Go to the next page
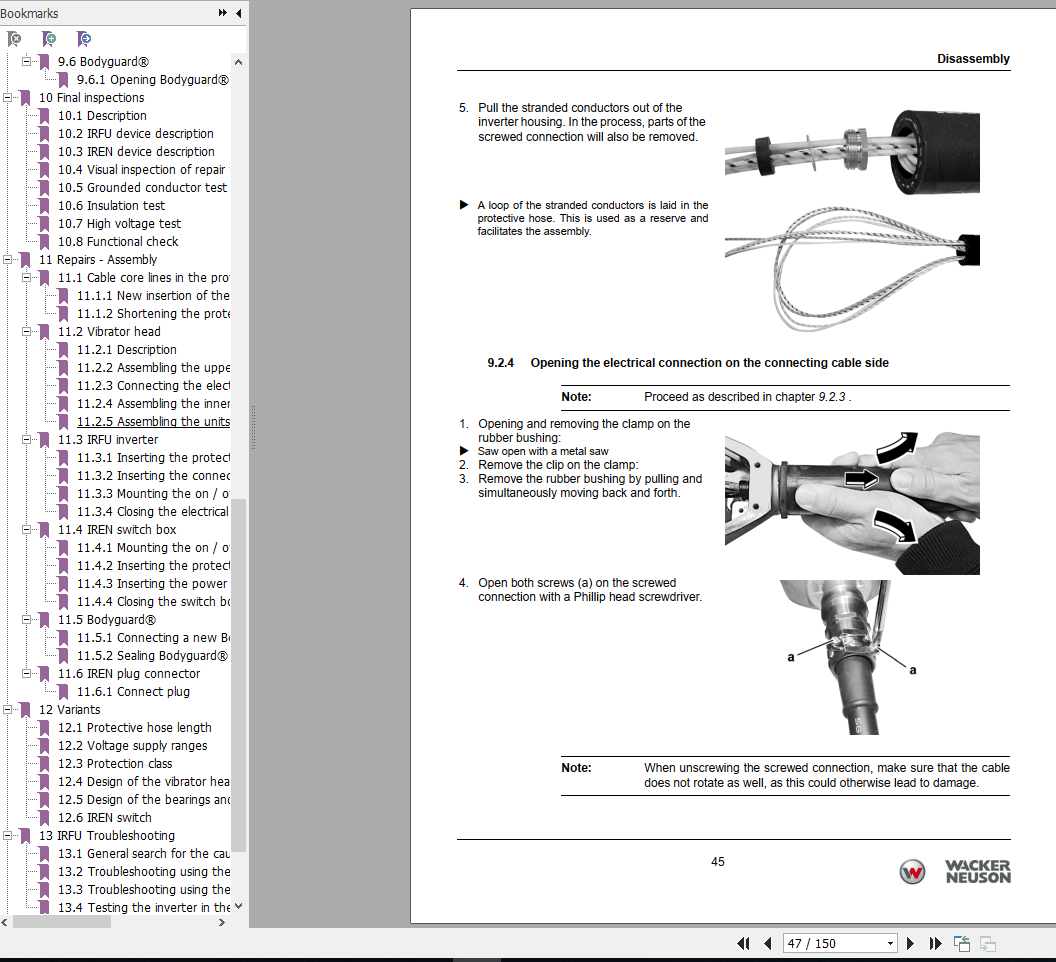The width and height of the screenshot is (1056, 962). click(x=910, y=943)
